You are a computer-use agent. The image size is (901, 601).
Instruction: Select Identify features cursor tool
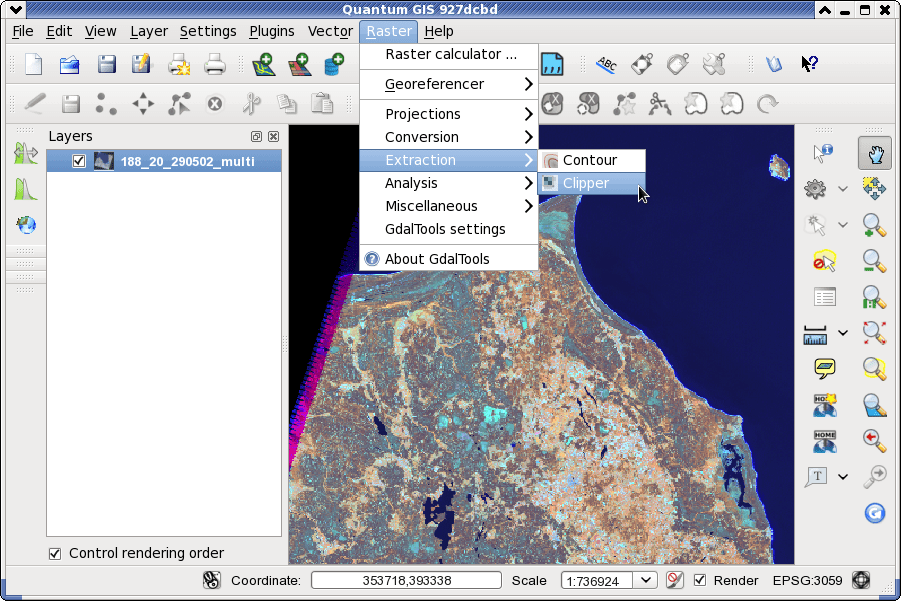point(823,152)
